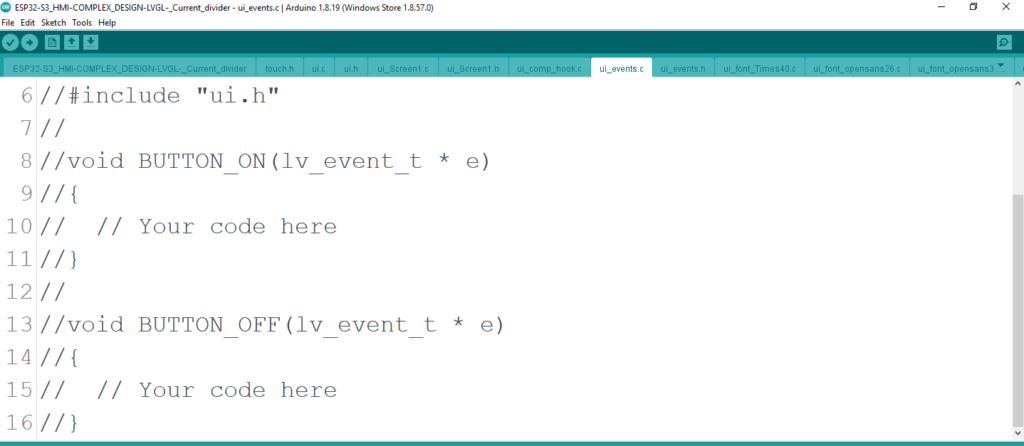Open the Edit menu
This screenshot has height=446, width=1024.
[x=27, y=22]
